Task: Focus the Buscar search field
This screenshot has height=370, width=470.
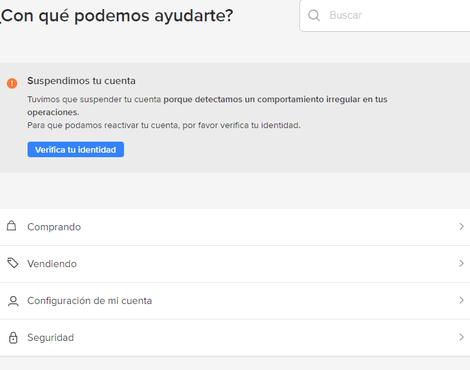Action: [x=385, y=15]
